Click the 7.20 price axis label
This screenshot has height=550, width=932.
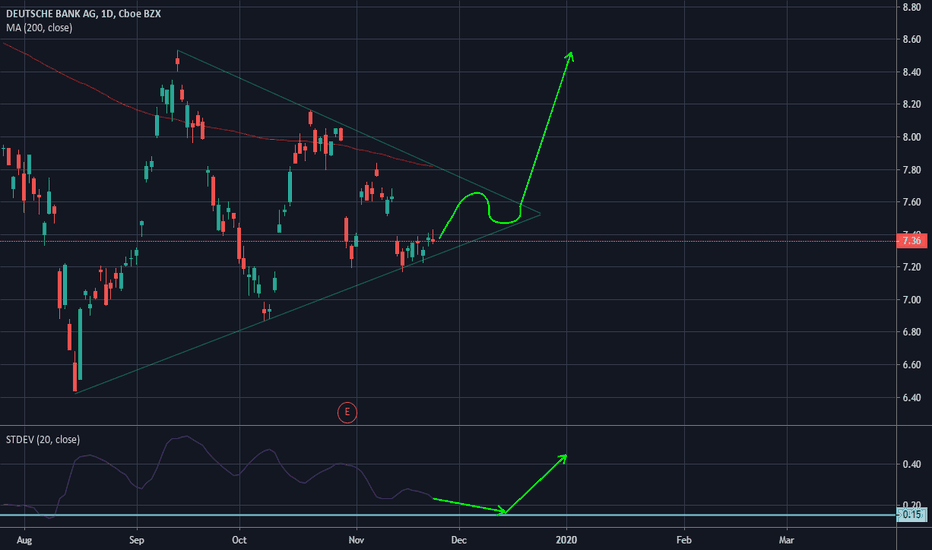[x=911, y=267]
